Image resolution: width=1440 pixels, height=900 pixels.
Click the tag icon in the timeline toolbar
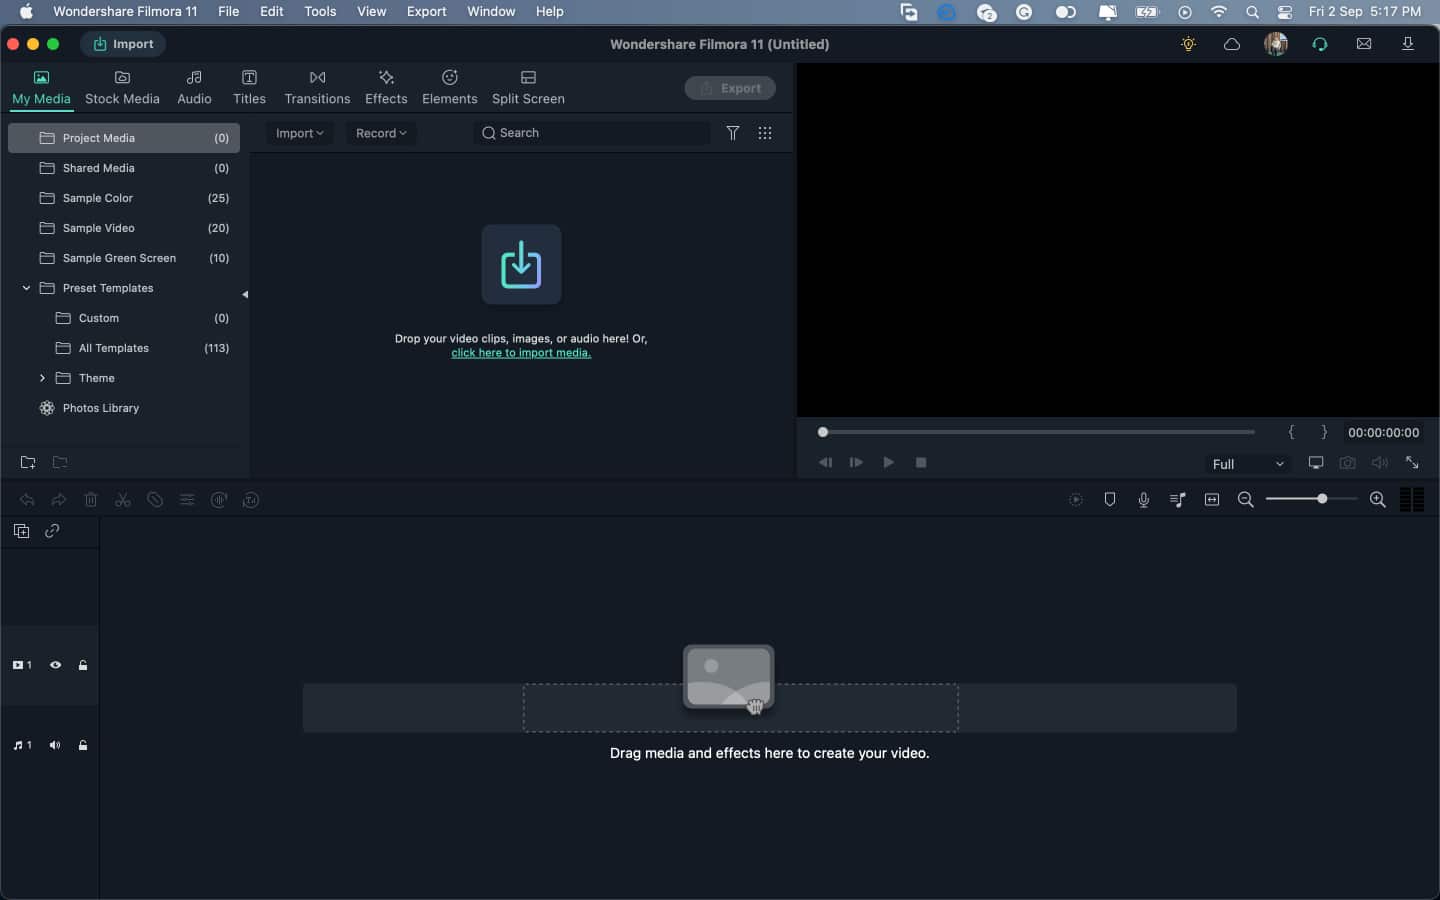coord(155,500)
